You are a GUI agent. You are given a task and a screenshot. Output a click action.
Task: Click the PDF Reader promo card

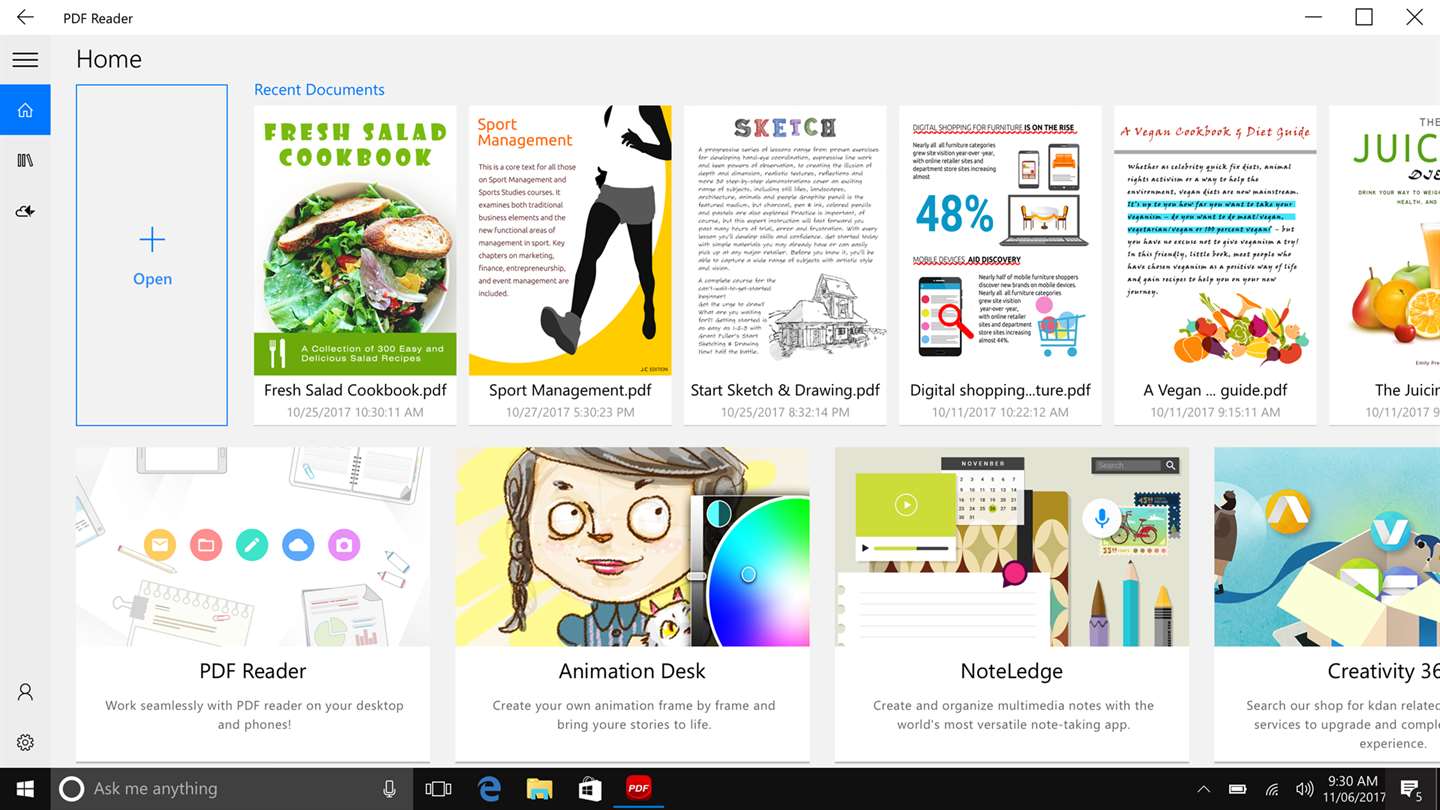pyautogui.click(x=253, y=605)
